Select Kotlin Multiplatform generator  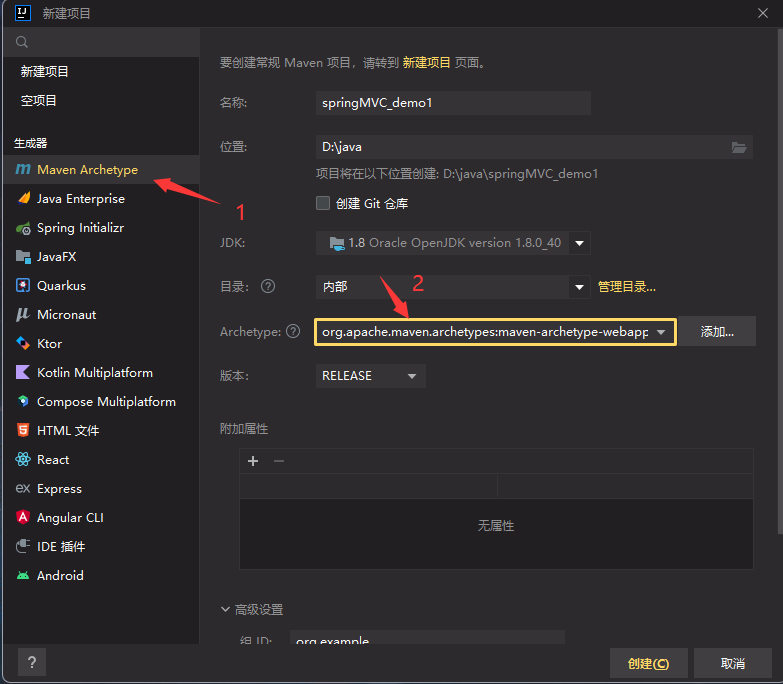101,372
